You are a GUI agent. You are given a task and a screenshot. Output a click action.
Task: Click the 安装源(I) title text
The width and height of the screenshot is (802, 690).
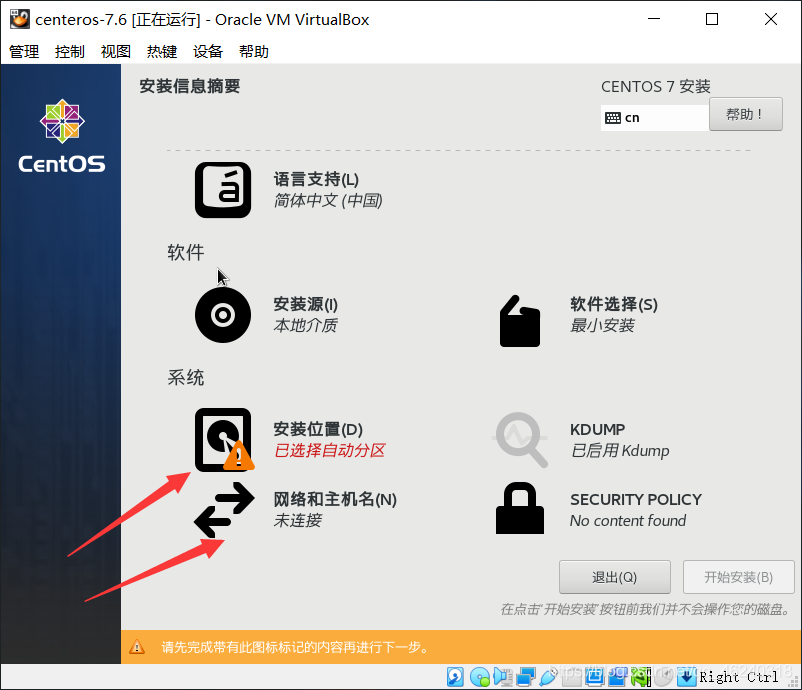tap(305, 304)
